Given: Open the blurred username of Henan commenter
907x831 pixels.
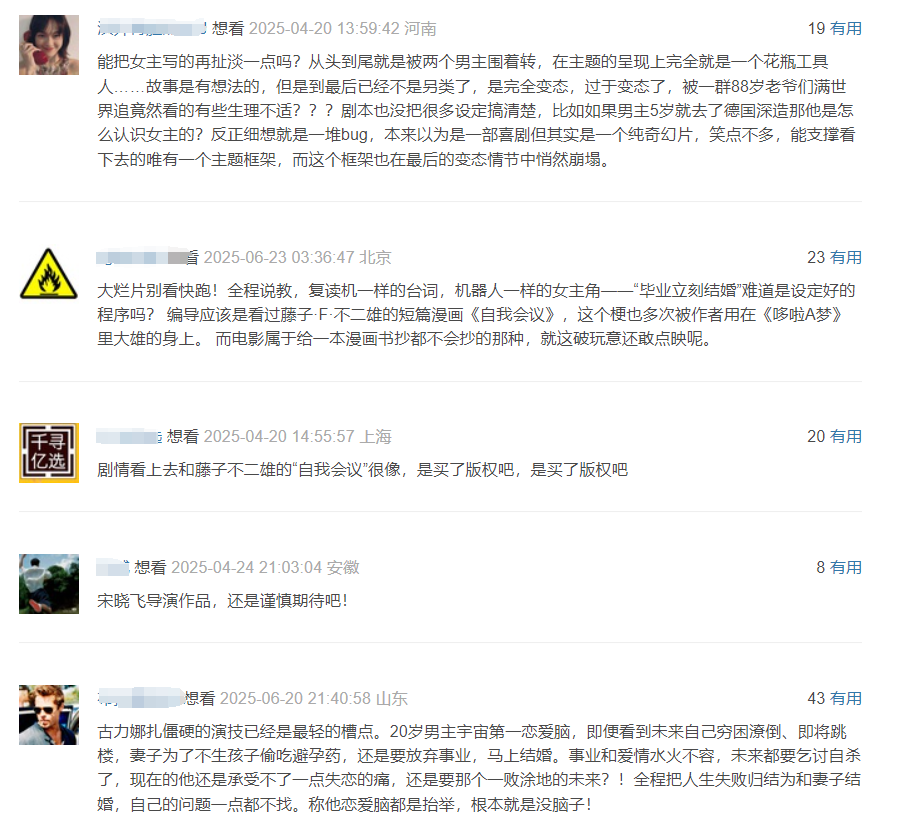Looking at the screenshot, I should point(152,28).
